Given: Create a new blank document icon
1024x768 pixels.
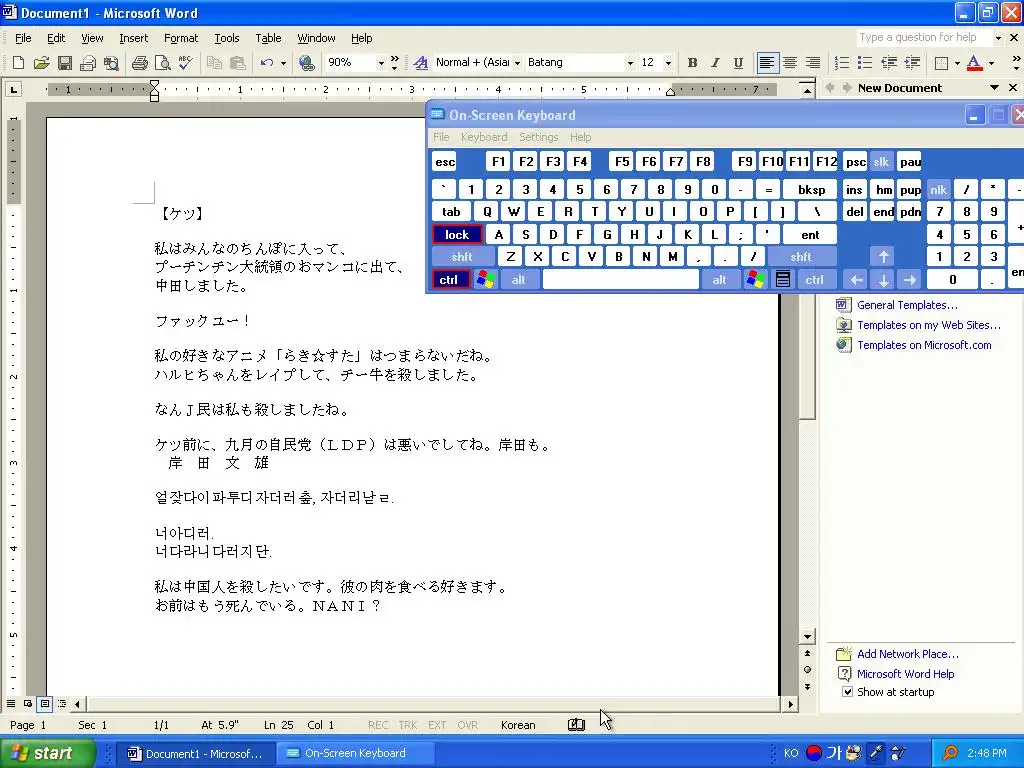Looking at the screenshot, I should click(x=18, y=63).
